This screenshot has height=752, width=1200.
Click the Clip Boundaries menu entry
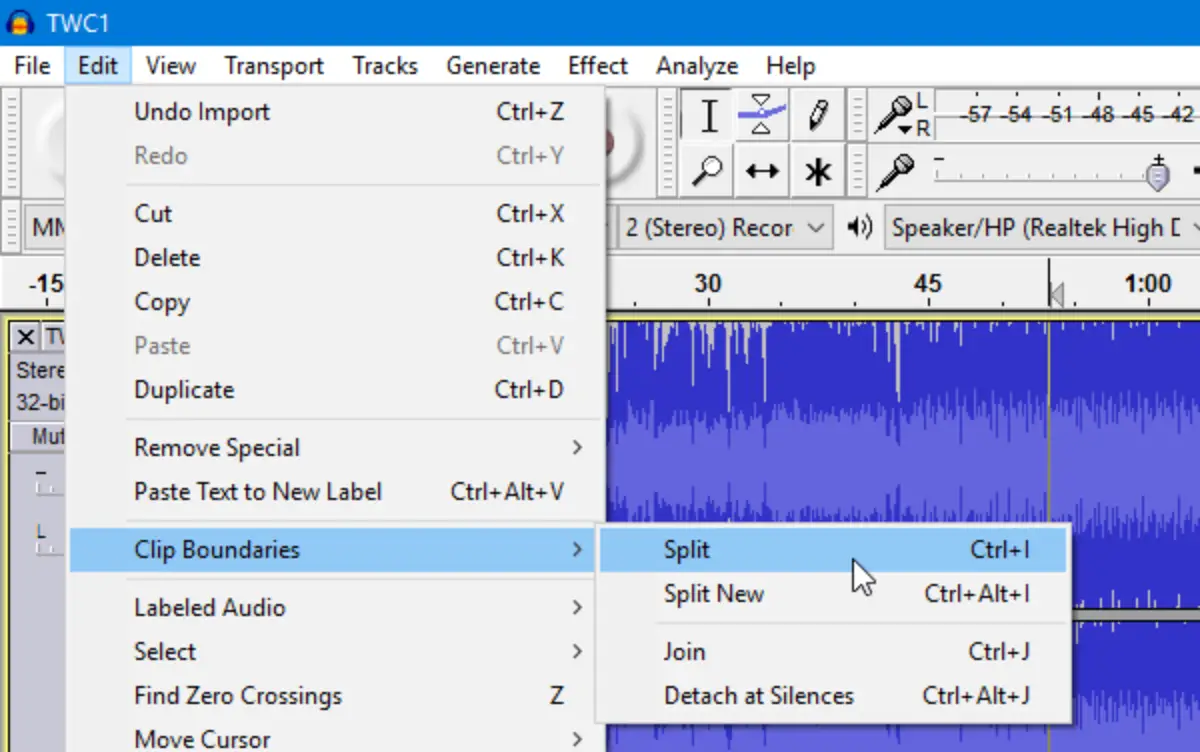point(330,549)
